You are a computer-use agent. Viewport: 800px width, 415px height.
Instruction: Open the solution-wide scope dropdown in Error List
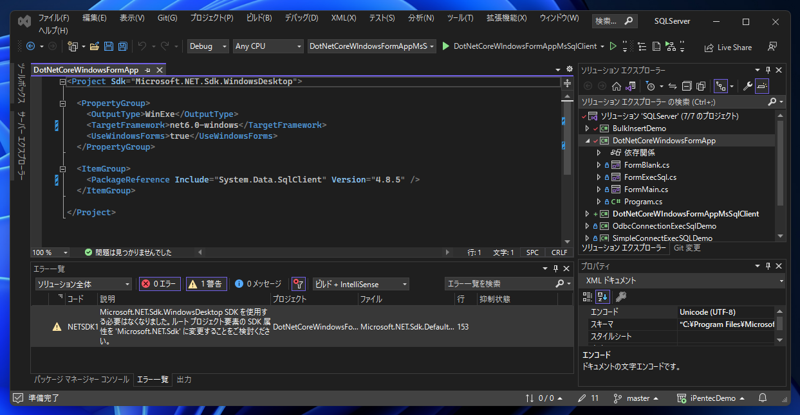point(83,284)
